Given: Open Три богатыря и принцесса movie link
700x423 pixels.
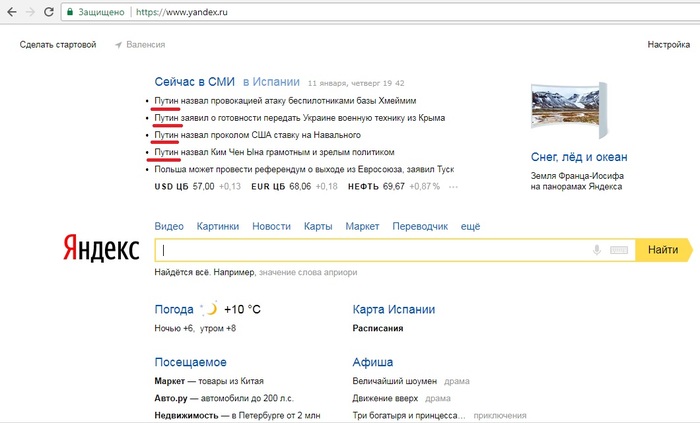Looking at the screenshot, I should (x=409, y=415).
